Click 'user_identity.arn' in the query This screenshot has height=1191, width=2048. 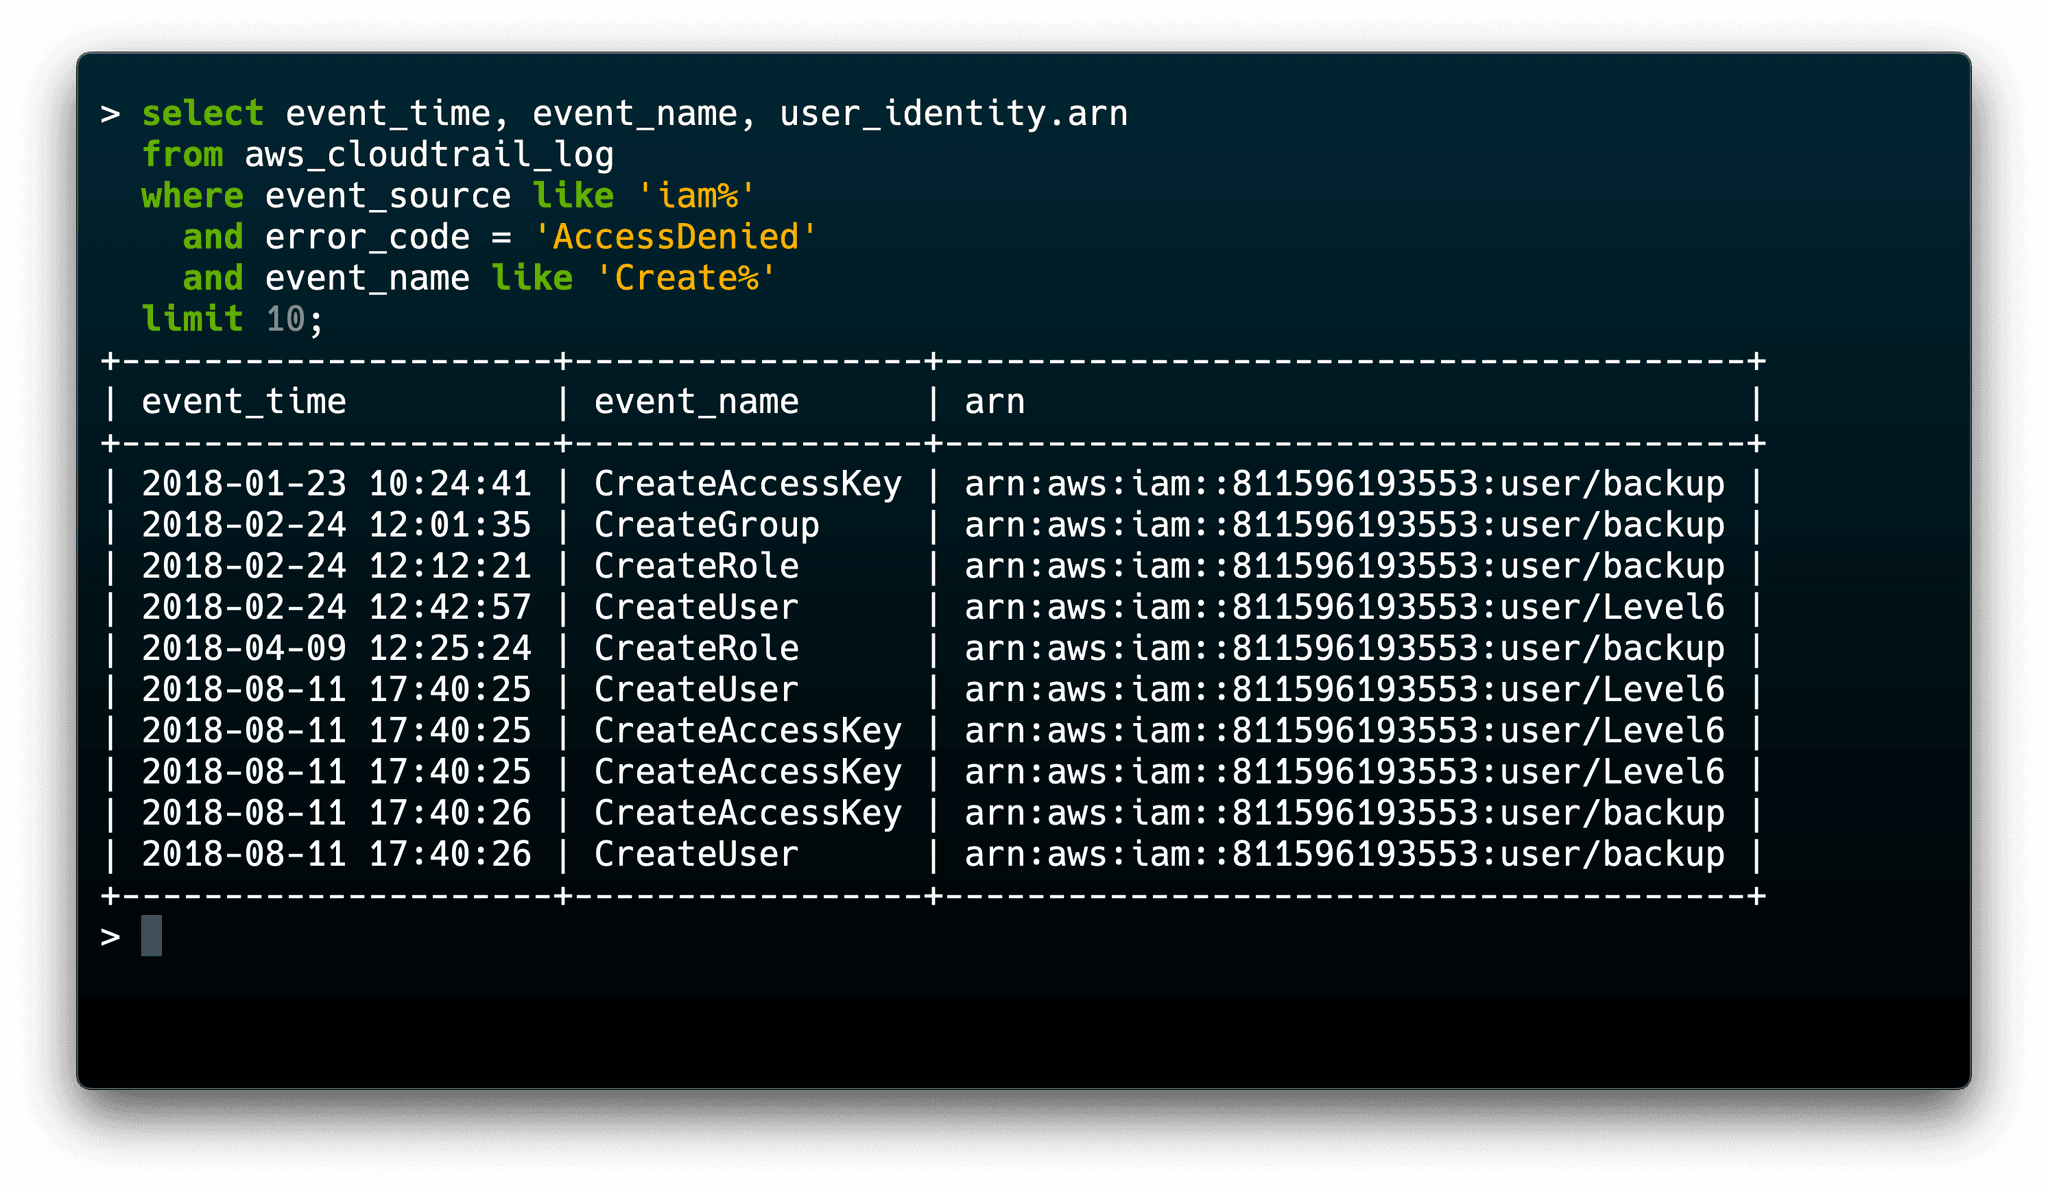954,113
